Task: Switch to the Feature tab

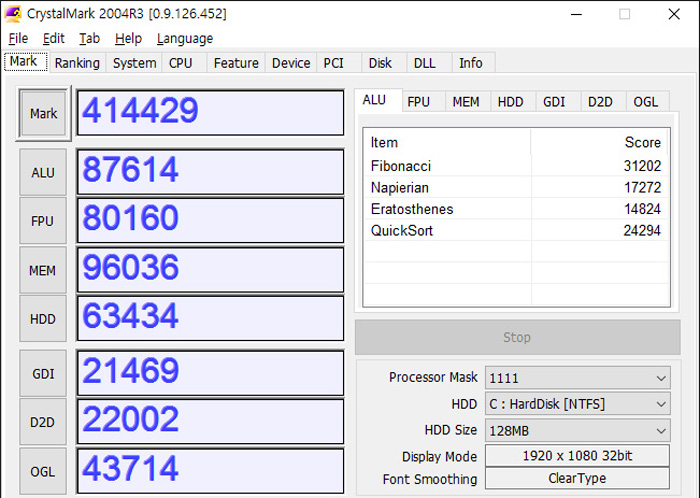Action: click(236, 63)
